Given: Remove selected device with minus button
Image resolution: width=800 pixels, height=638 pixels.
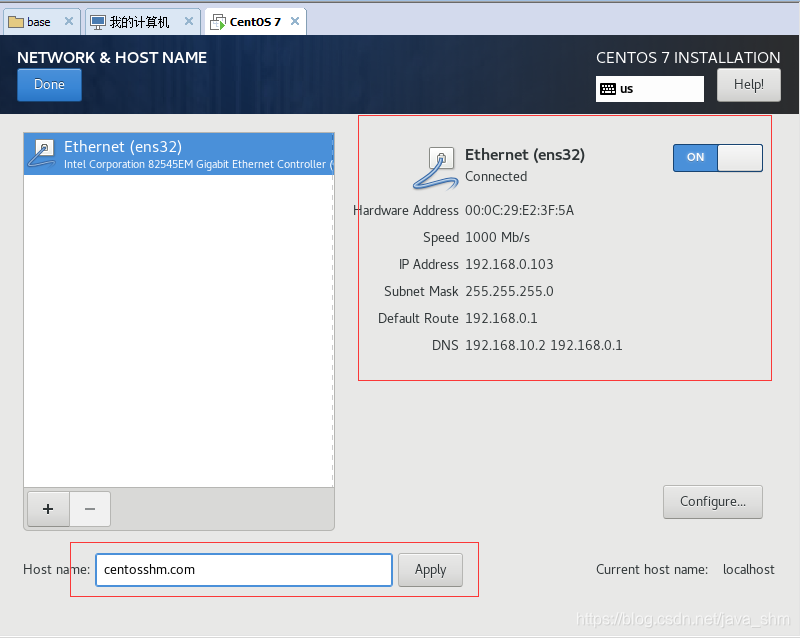Looking at the screenshot, I should [90, 509].
